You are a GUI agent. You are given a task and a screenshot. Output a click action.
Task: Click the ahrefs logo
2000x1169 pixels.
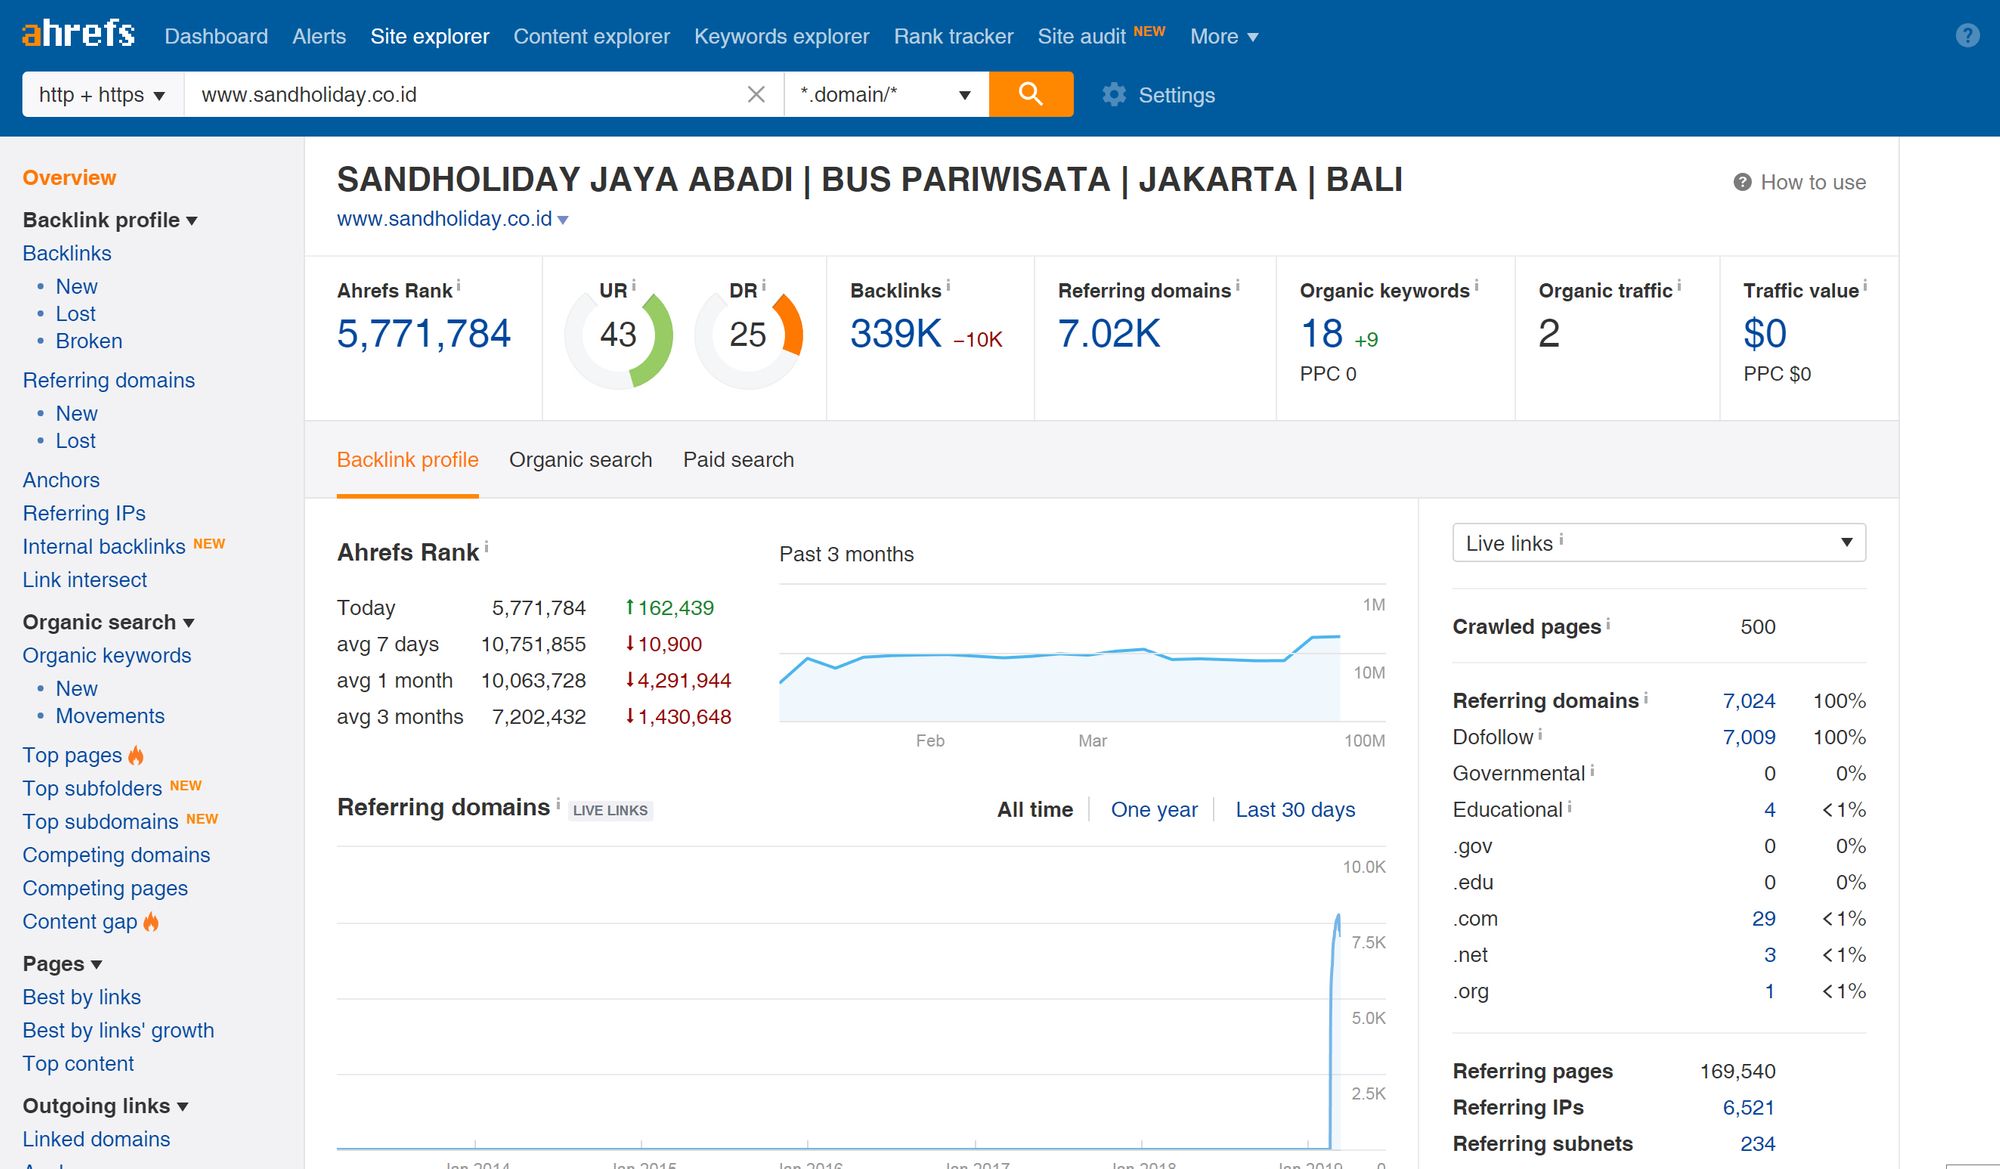pos(78,34)
